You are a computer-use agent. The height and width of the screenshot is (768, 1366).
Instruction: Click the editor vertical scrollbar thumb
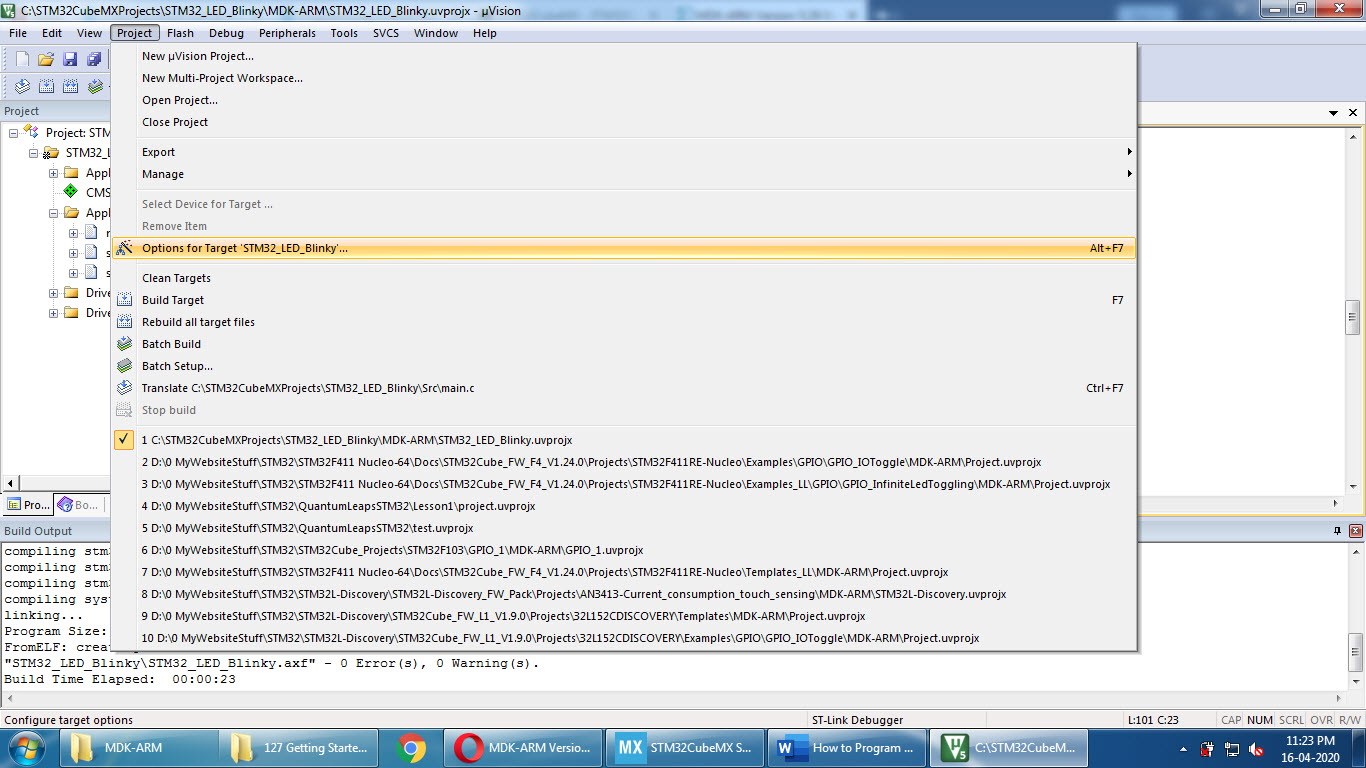tap(1352, 317)
